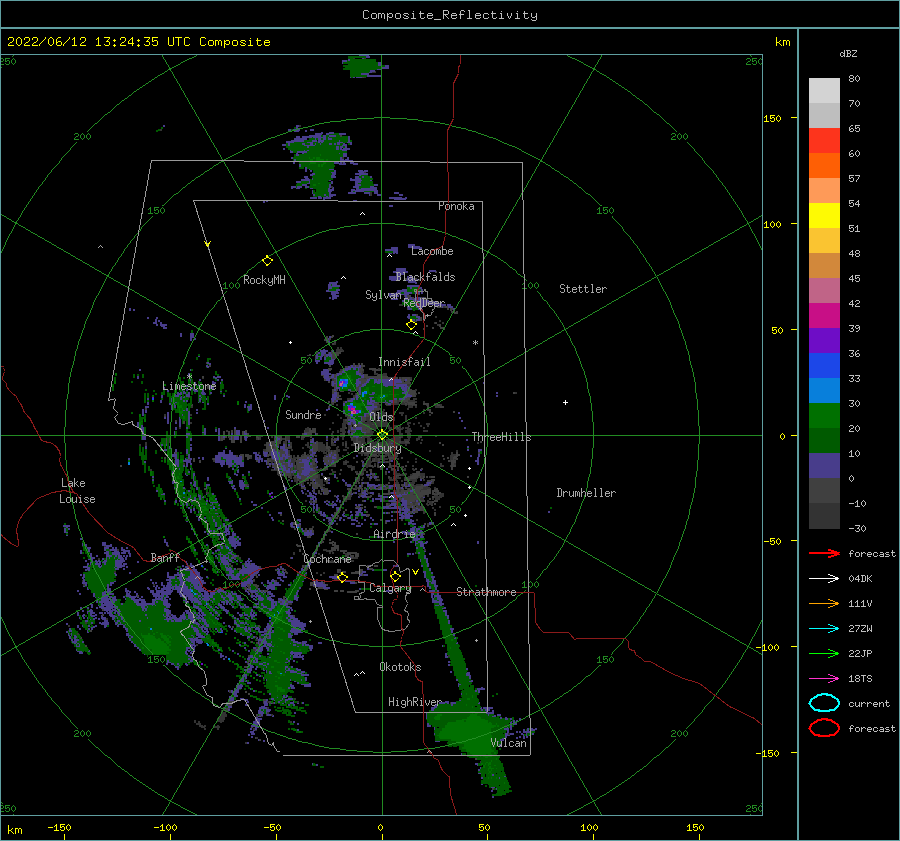Click the Stettler label

583,289
